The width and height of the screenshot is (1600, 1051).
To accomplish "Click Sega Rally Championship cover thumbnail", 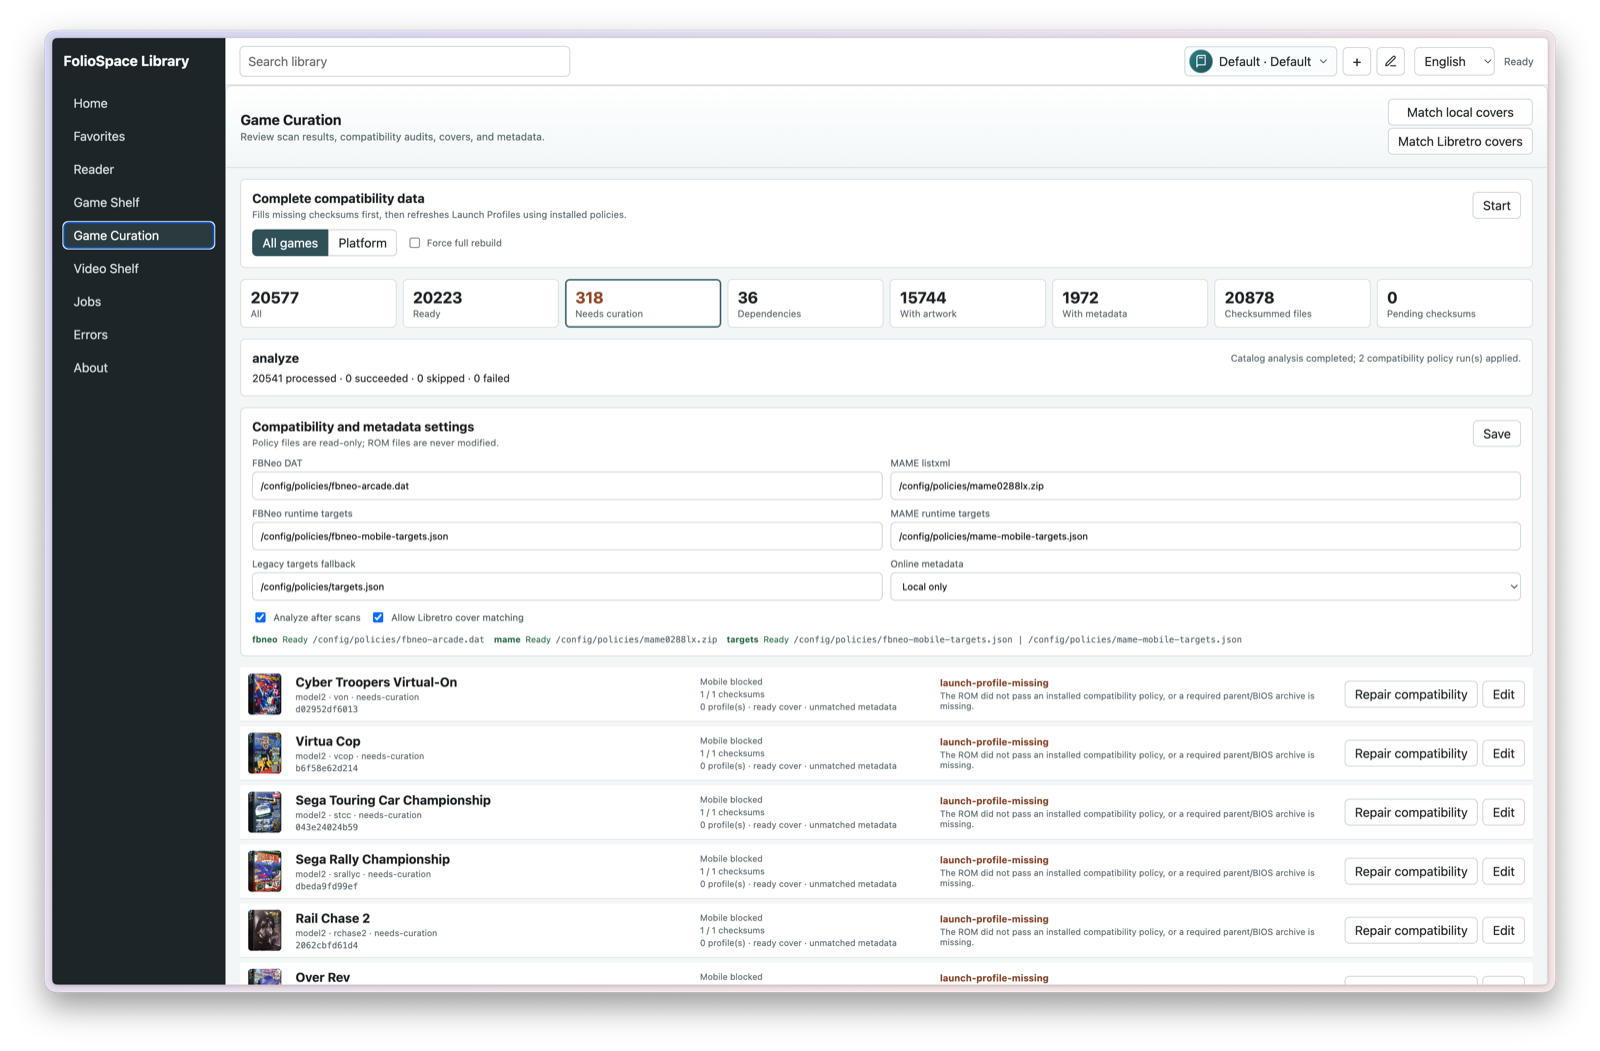I will tap(265, 871).
